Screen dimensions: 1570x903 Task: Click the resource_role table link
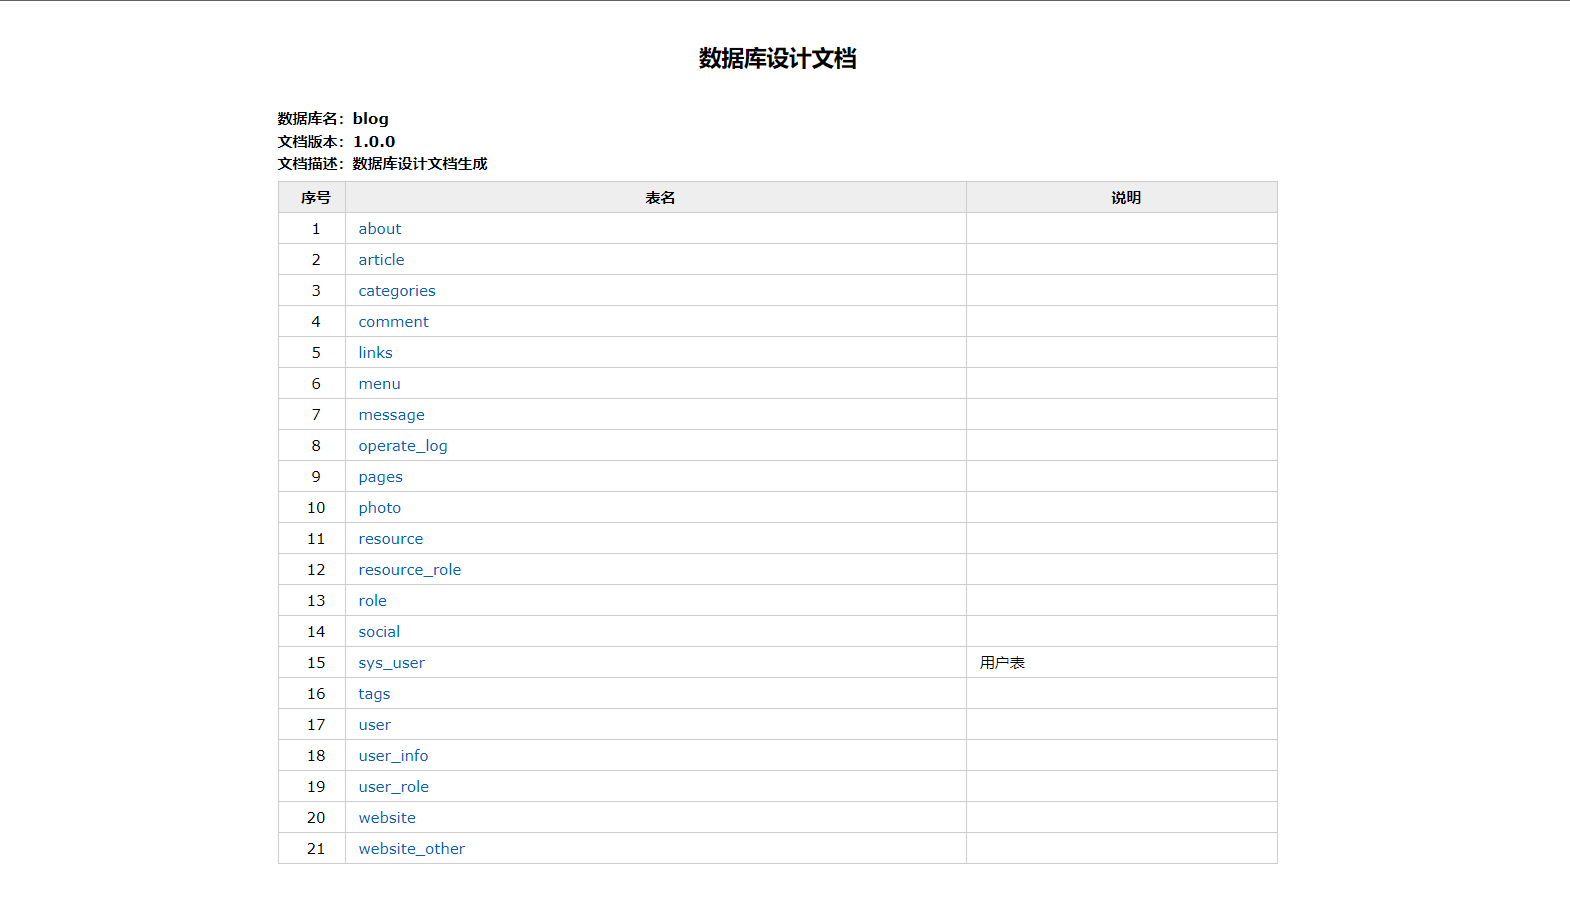point(410,570)
